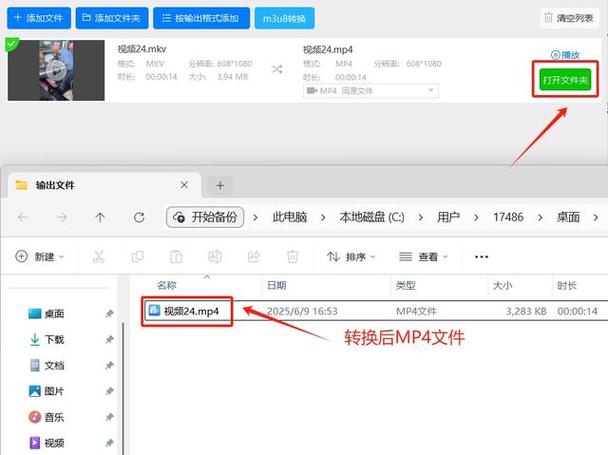
Task: Click the shuffle convert icon between files
Action: click(277, 69)
